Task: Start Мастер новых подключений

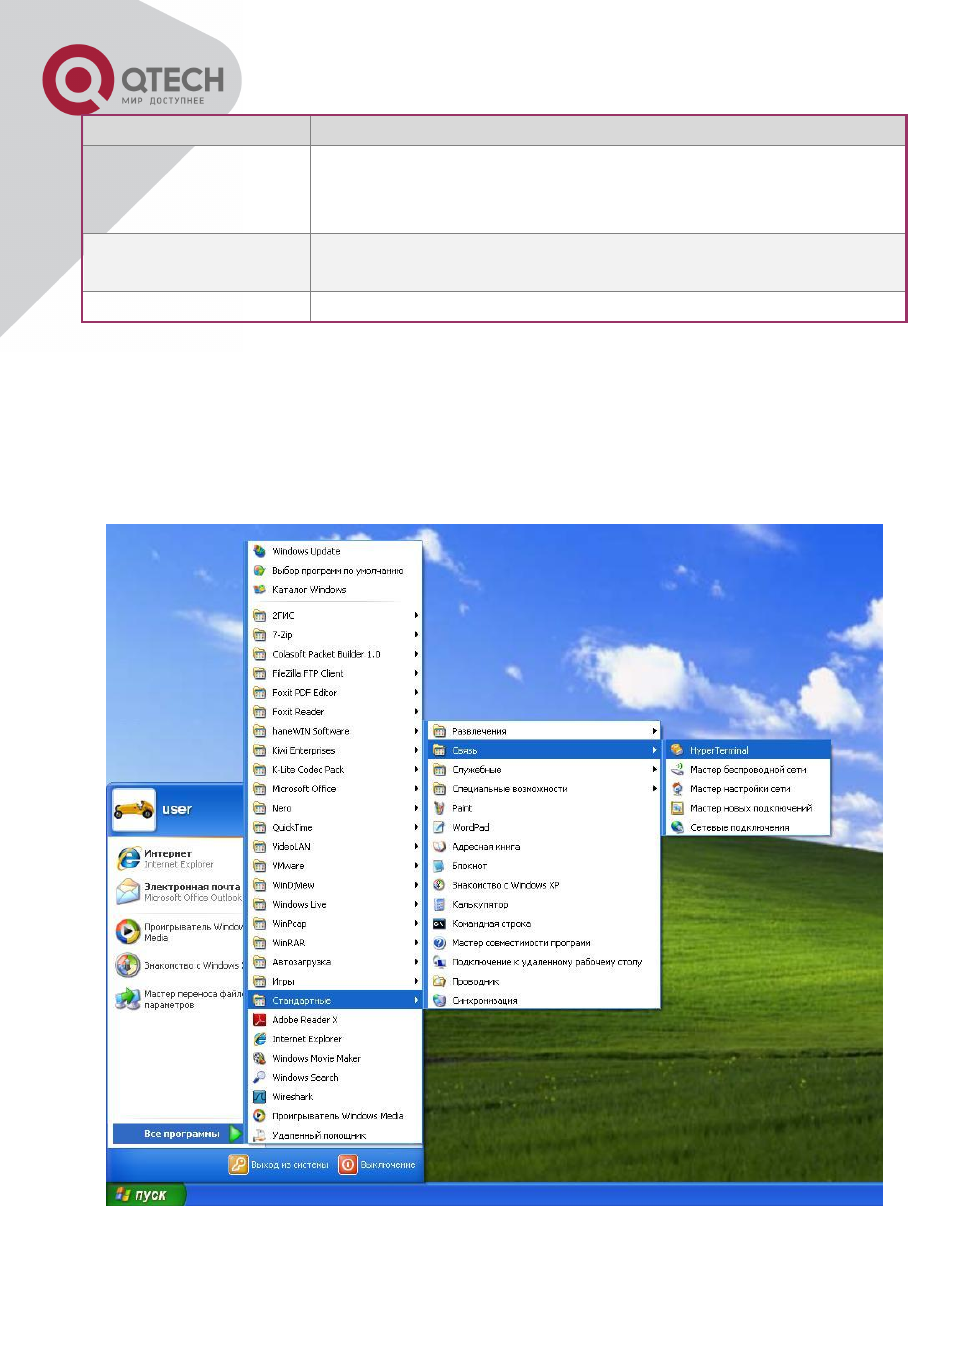Action: click(x=748, y=808)
